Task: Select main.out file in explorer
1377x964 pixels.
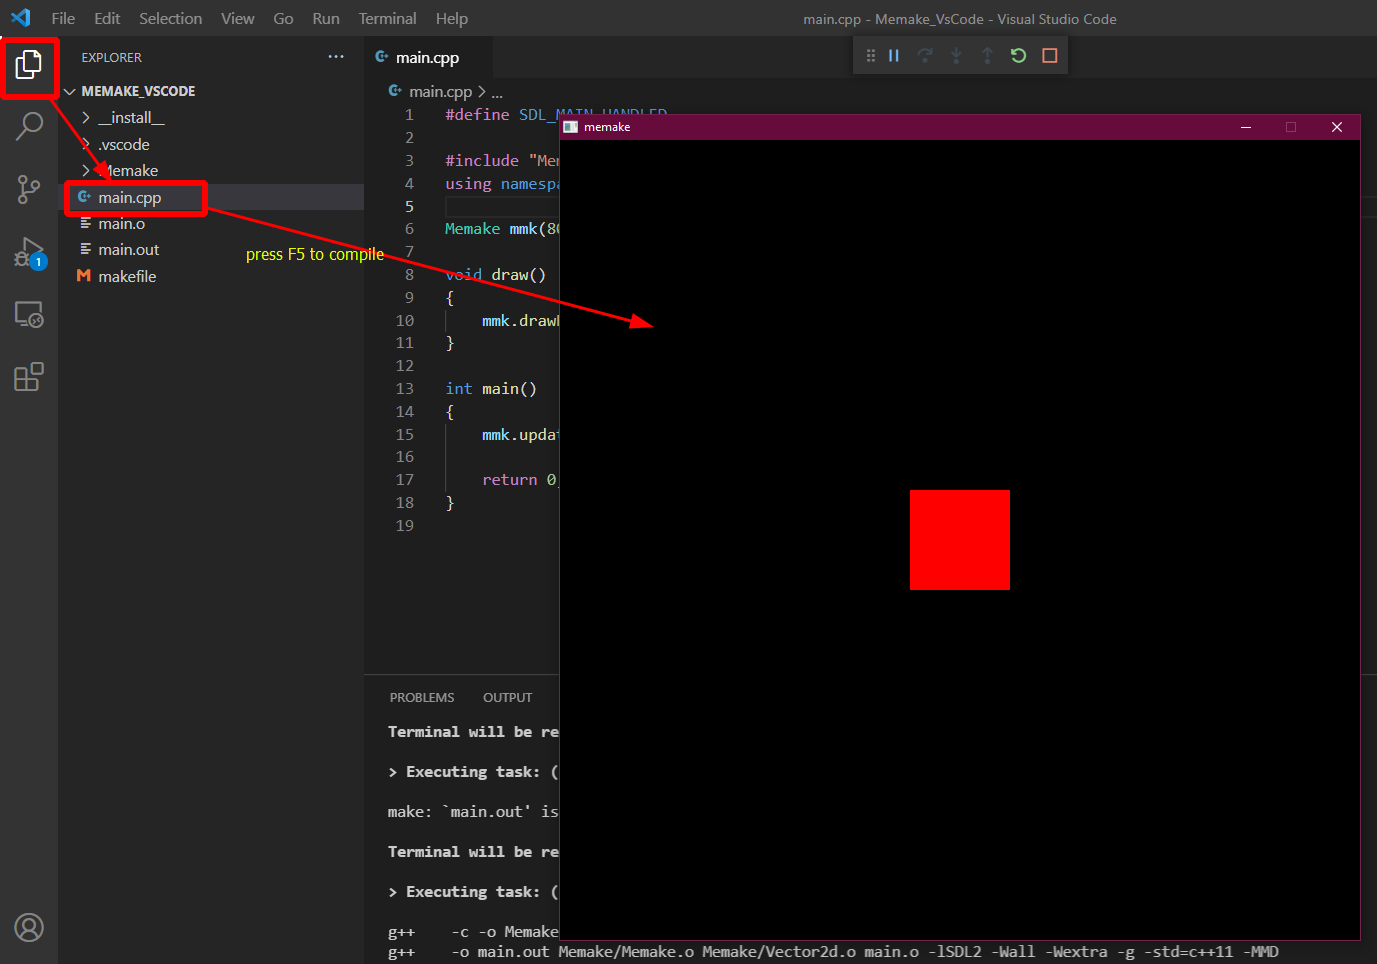Action: pyautogui.click(x=211, y=250)
